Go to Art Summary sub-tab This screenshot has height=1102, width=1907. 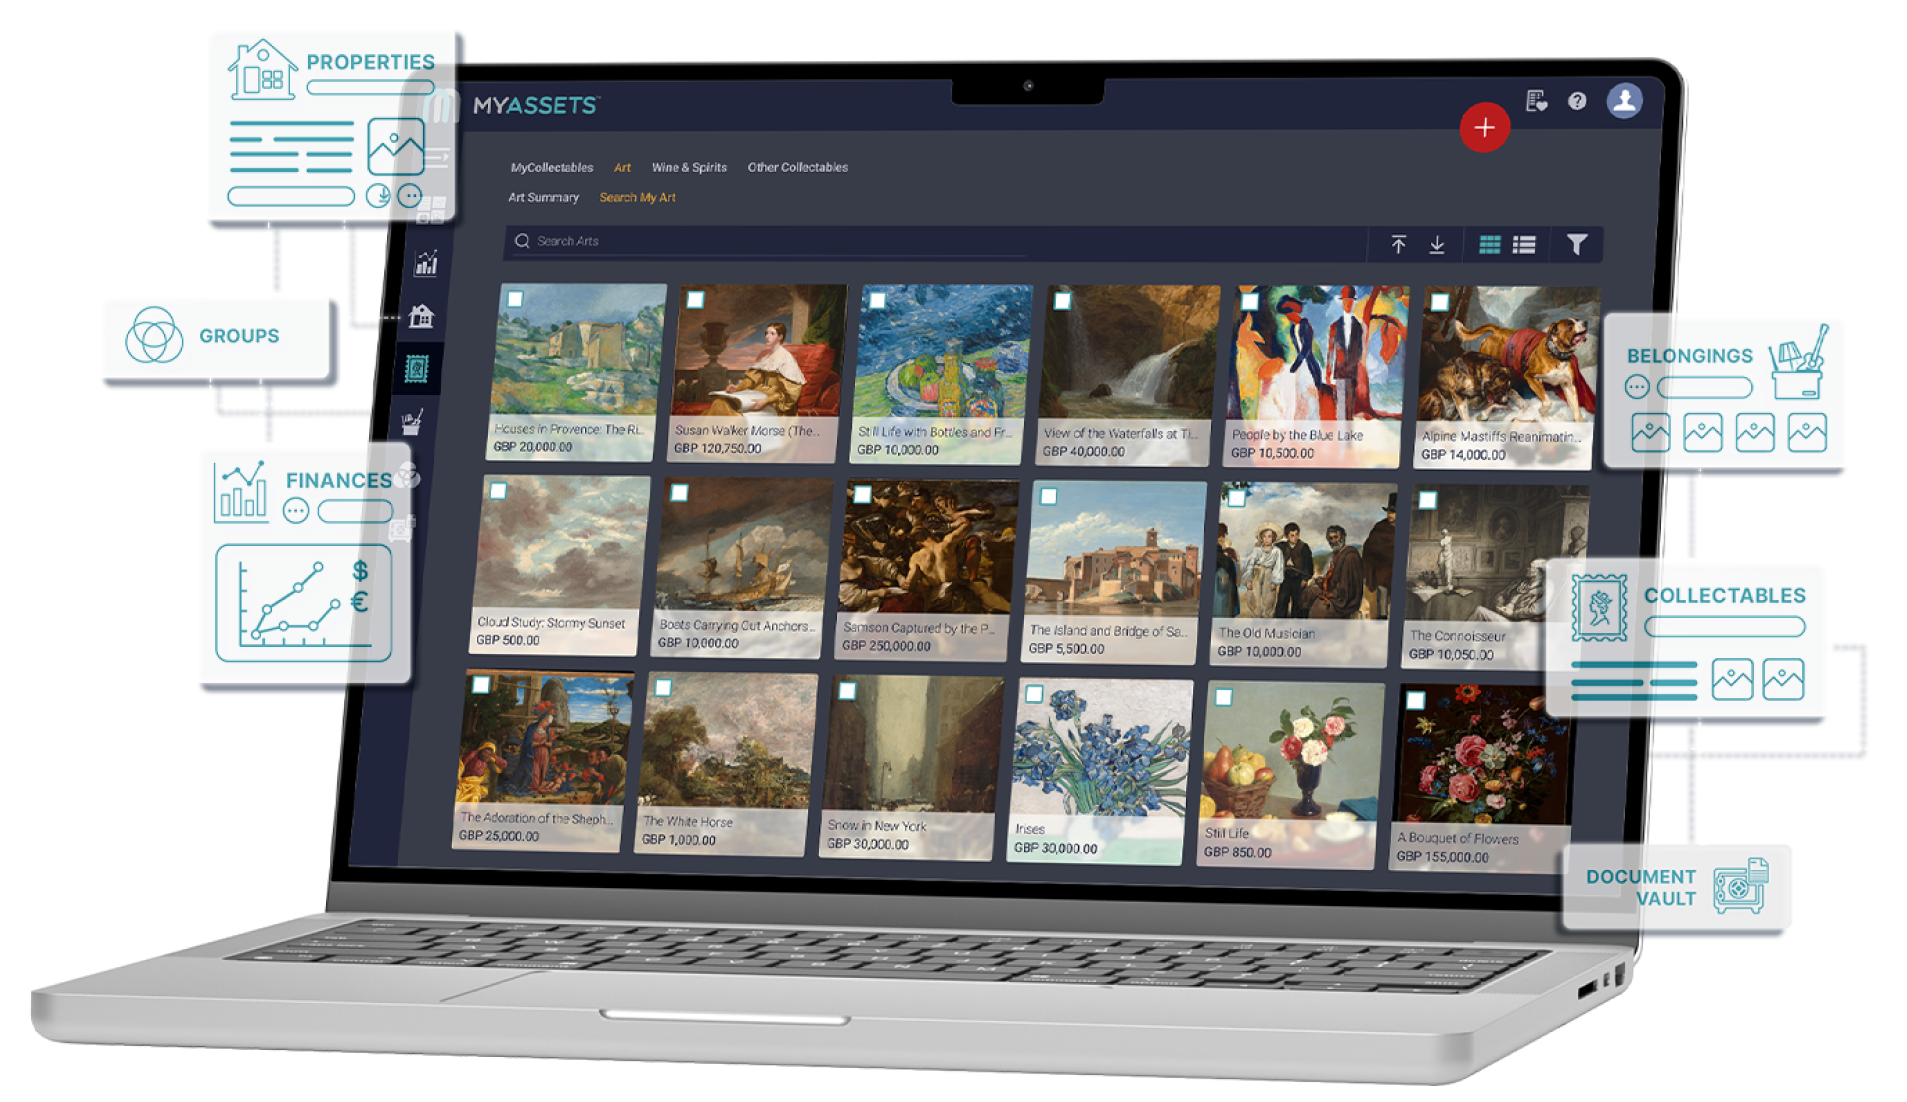pos(543,197)
